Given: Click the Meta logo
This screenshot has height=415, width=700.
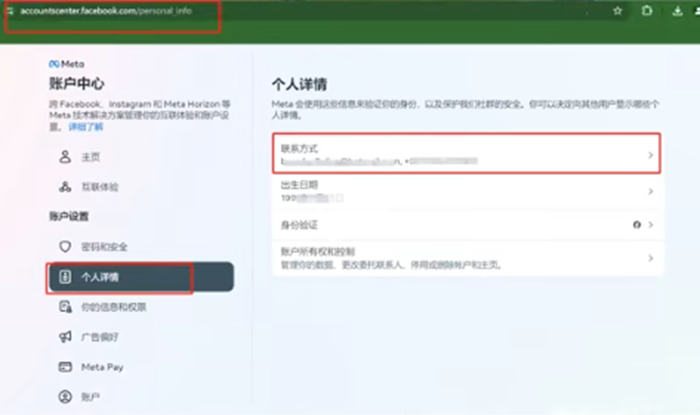Looking at the screenshot, I should point(67,64).
